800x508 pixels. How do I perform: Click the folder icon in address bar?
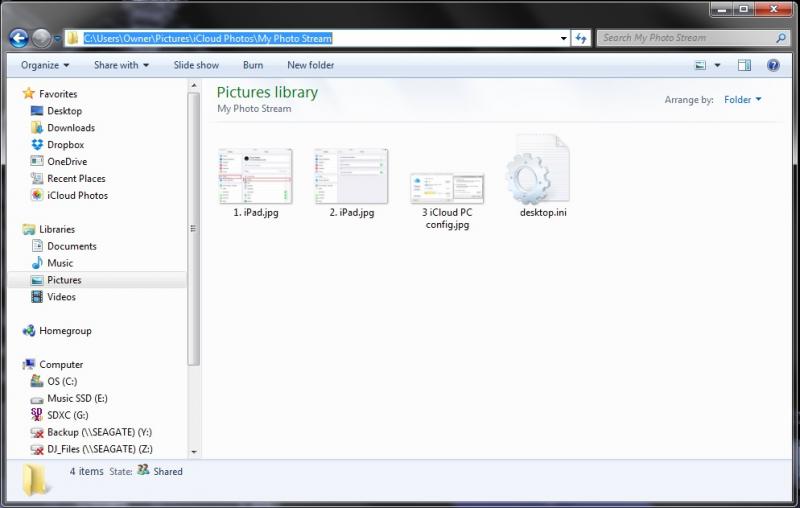pyautogui.click(x=73, y=38)
